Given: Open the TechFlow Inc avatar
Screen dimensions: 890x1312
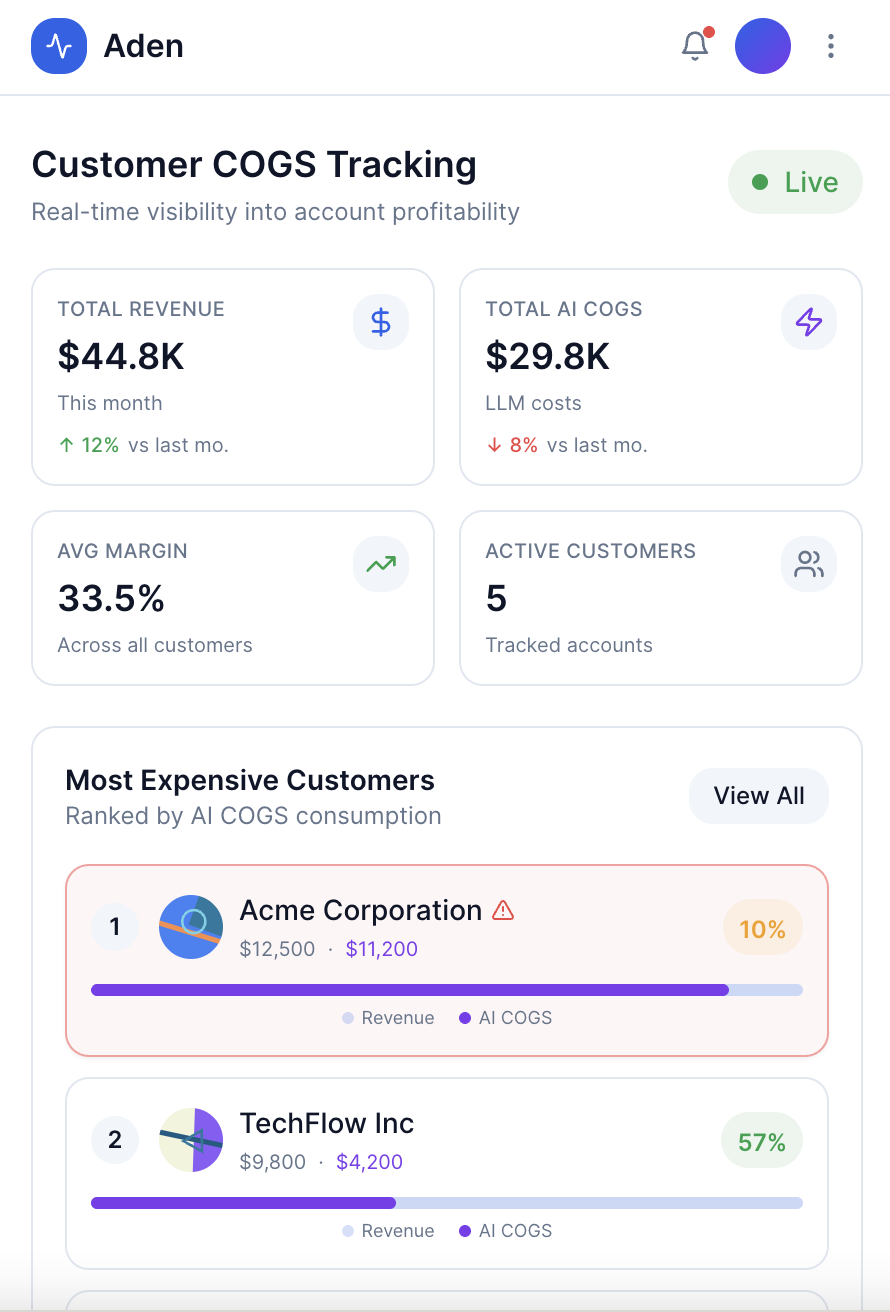Looking at the screenshot, I should [x=191, y=1140].
